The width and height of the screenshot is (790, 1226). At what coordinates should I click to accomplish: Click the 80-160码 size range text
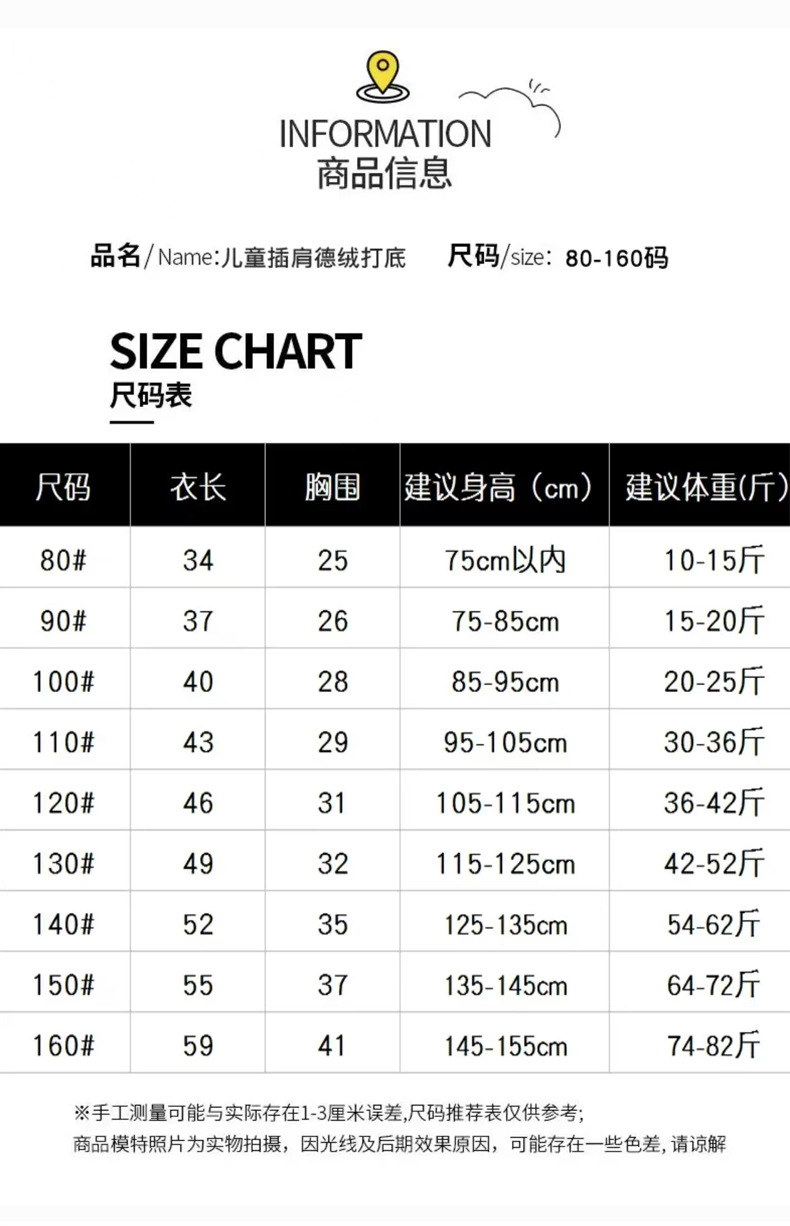[x=616, y=259]
